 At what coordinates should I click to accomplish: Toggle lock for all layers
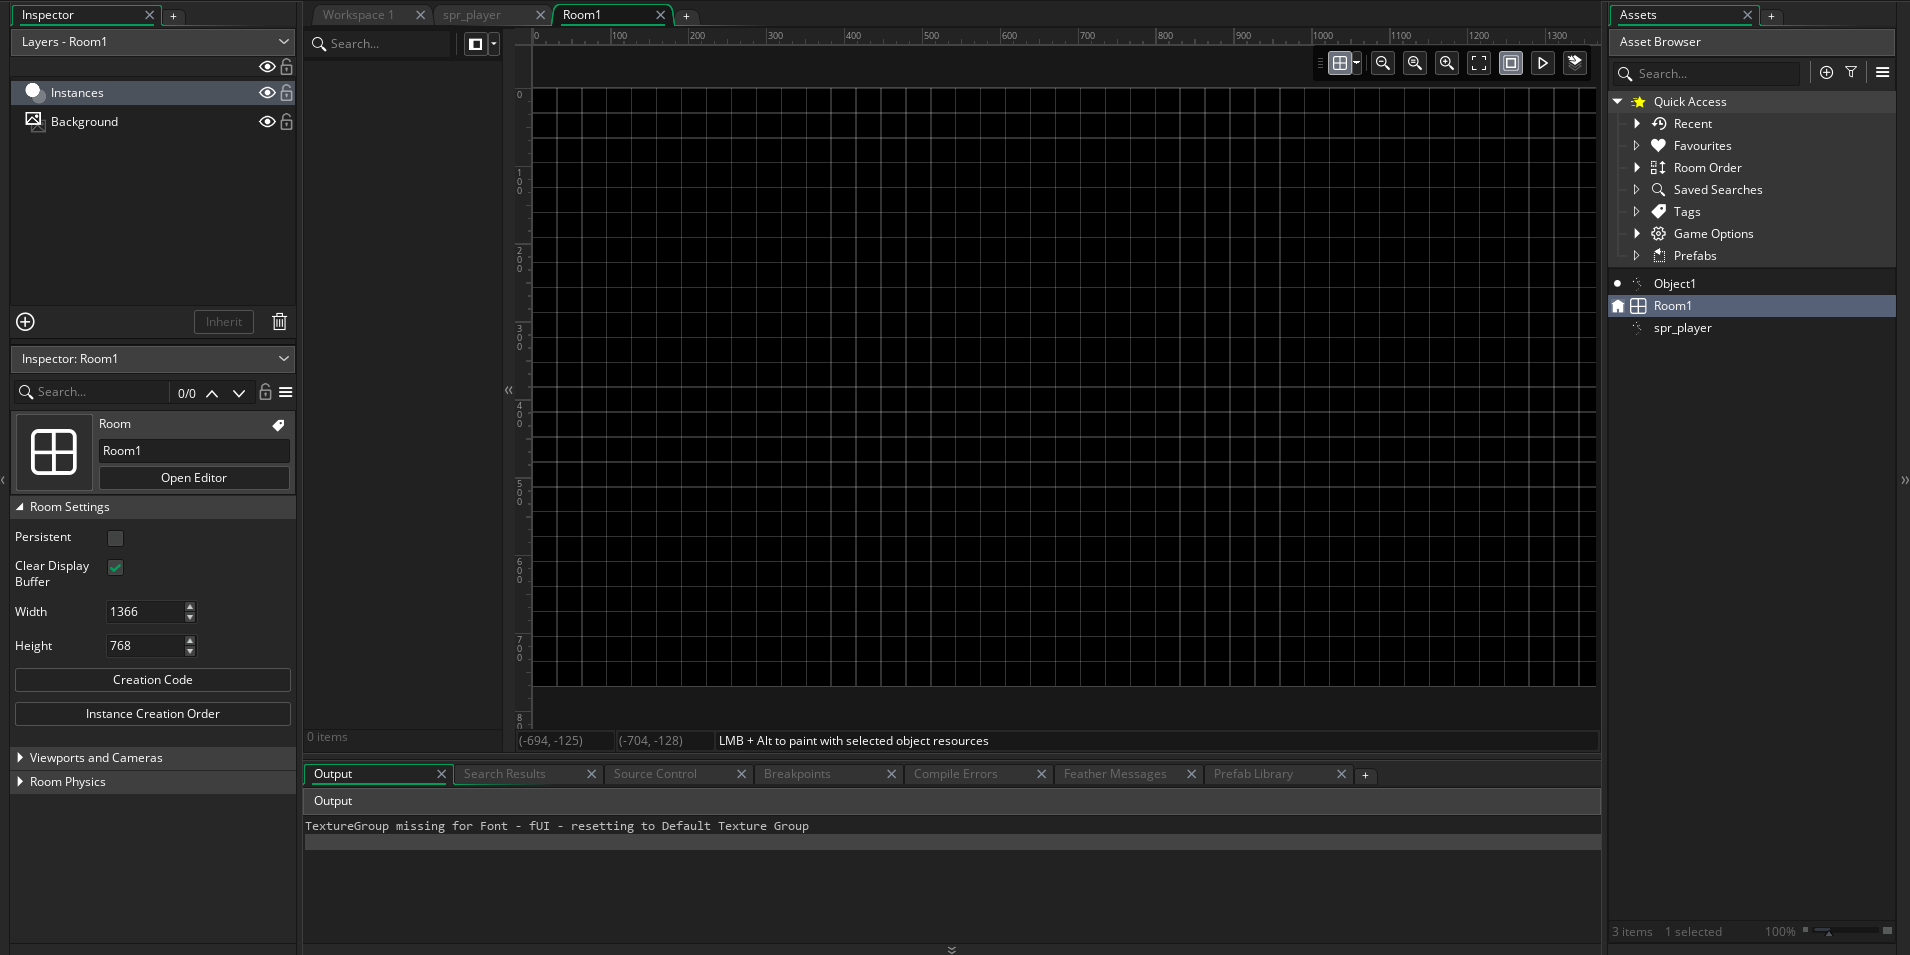pos(287,67)
